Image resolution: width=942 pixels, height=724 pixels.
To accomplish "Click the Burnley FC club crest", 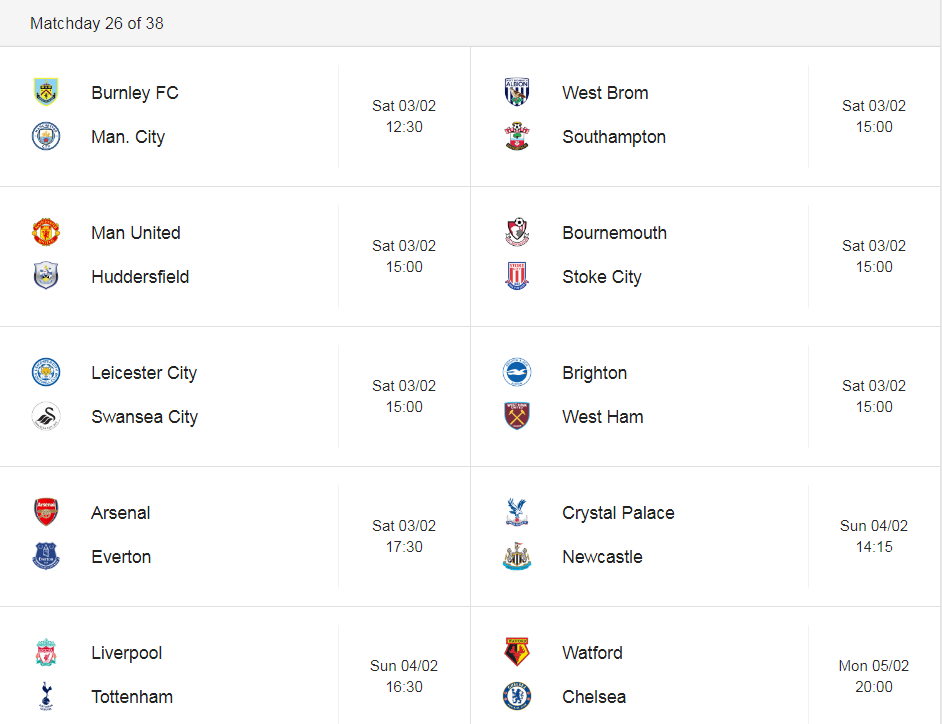I will click(46, 92).
